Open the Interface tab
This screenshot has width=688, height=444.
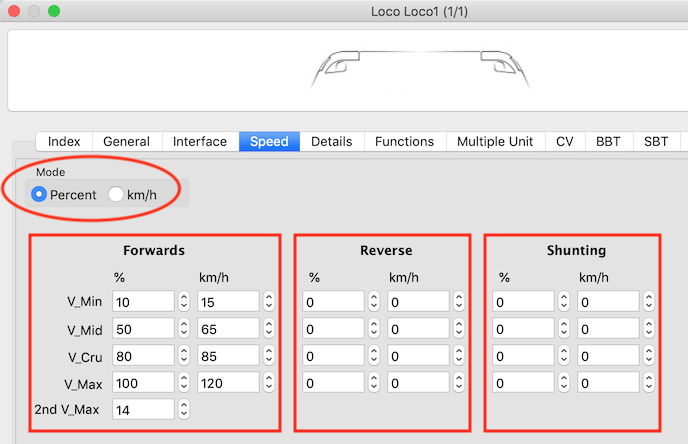[x=200, y=142]
